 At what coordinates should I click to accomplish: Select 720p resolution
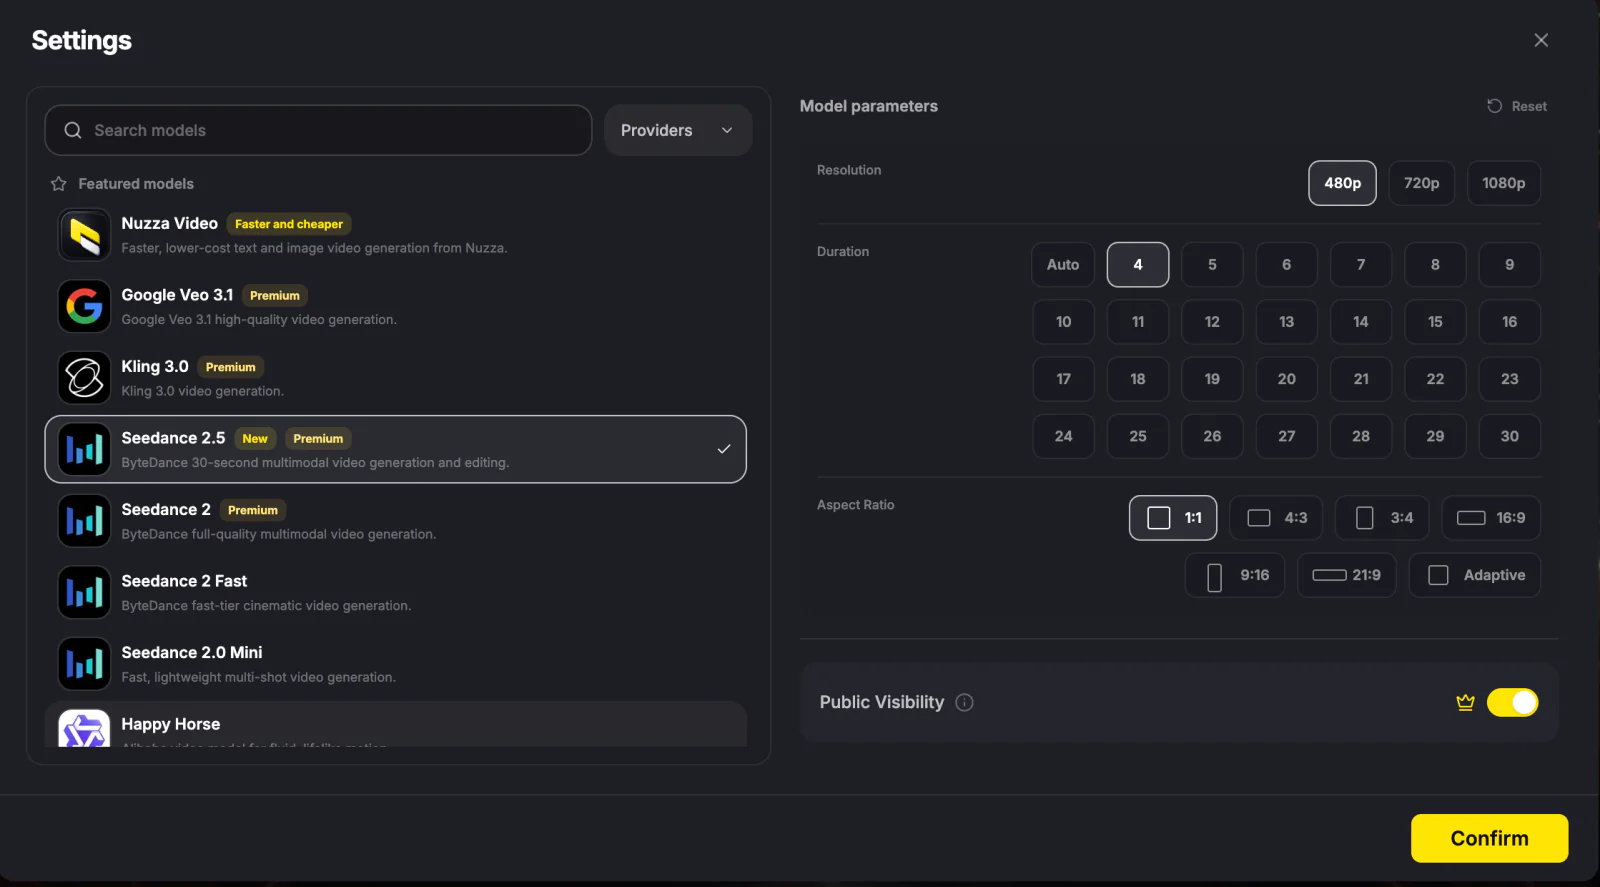coord(1421,183)
